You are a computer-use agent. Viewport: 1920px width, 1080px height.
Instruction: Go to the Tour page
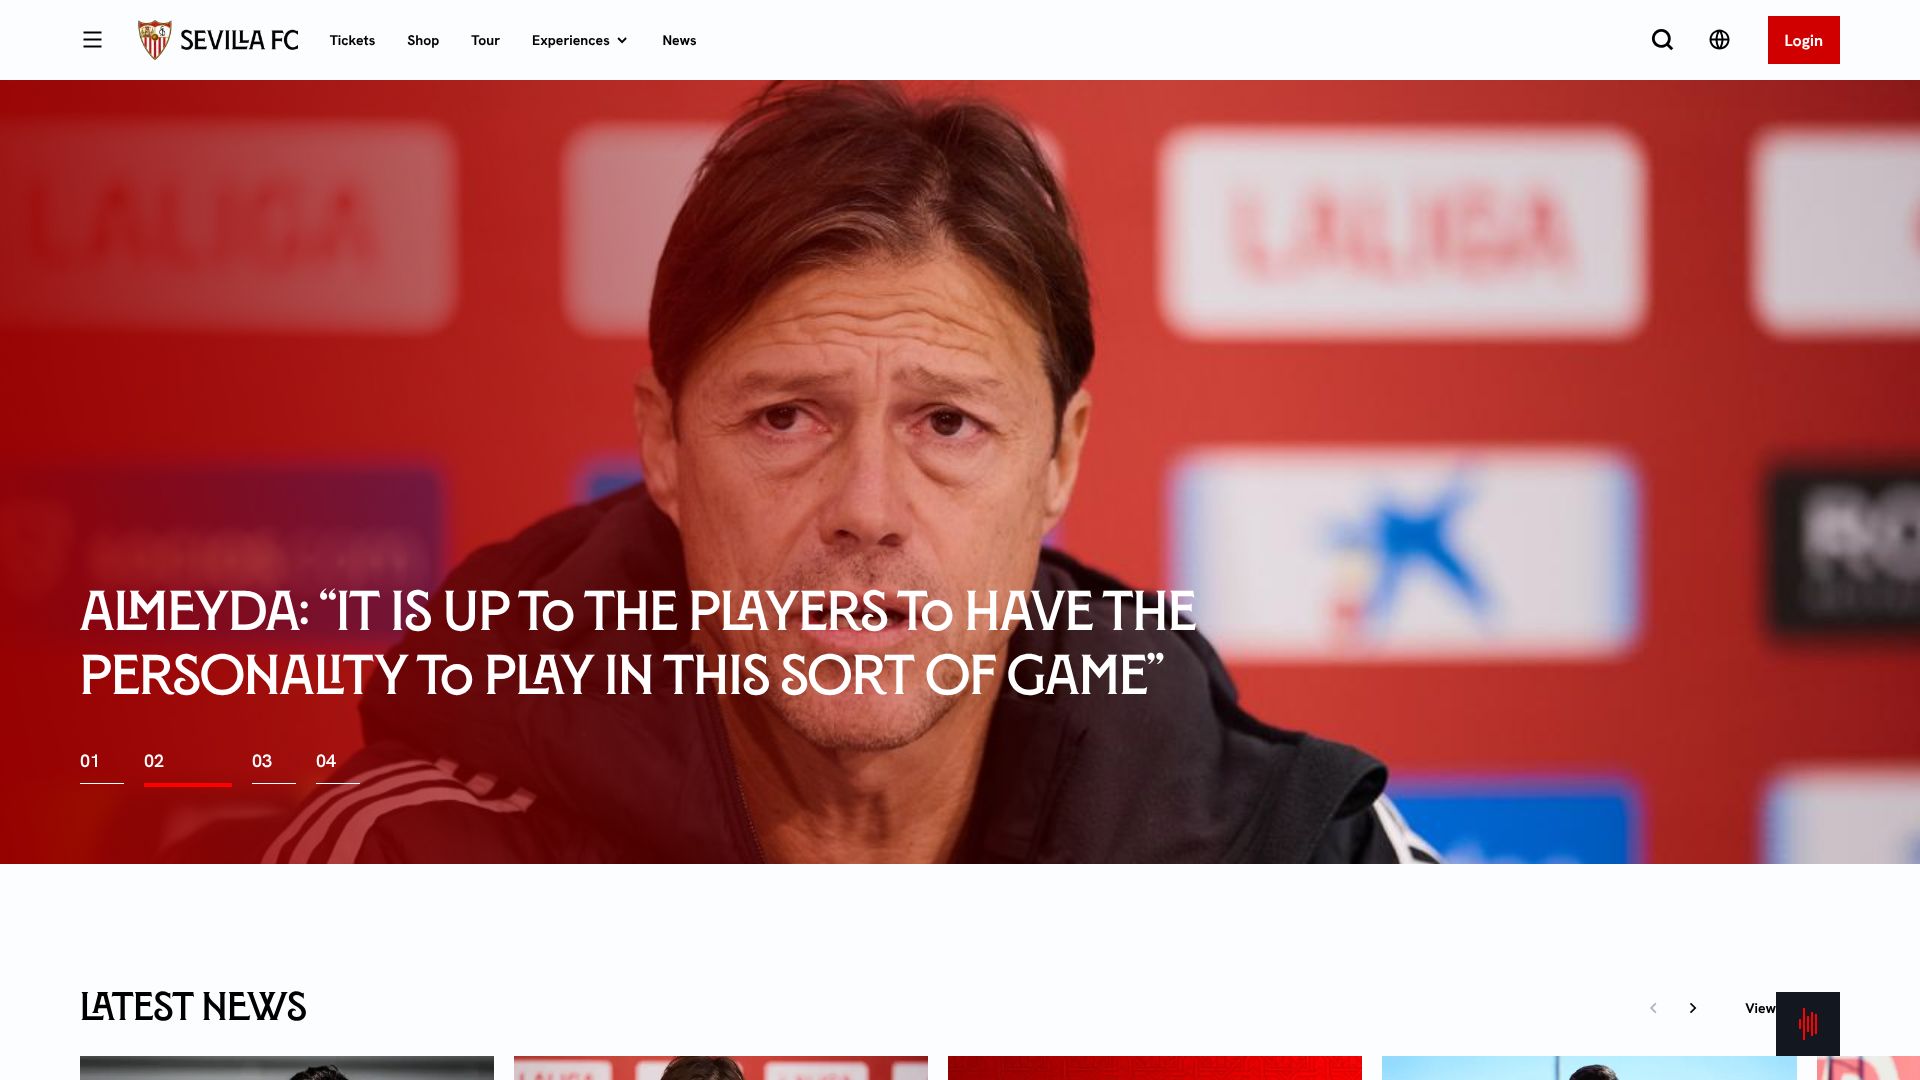tap(485, 40)
